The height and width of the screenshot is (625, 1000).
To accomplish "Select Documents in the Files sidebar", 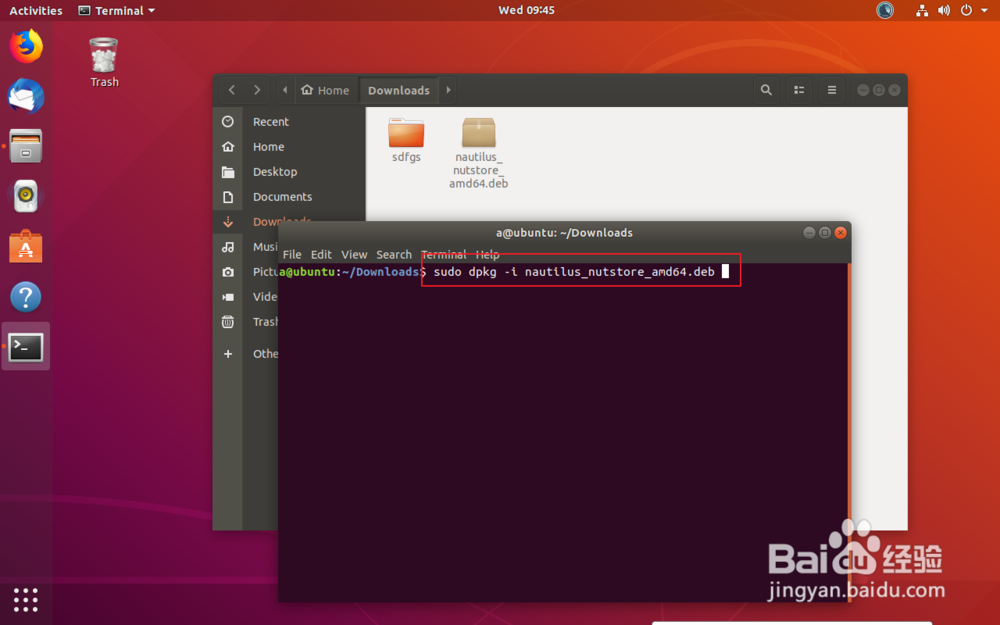I will (281, 196).
